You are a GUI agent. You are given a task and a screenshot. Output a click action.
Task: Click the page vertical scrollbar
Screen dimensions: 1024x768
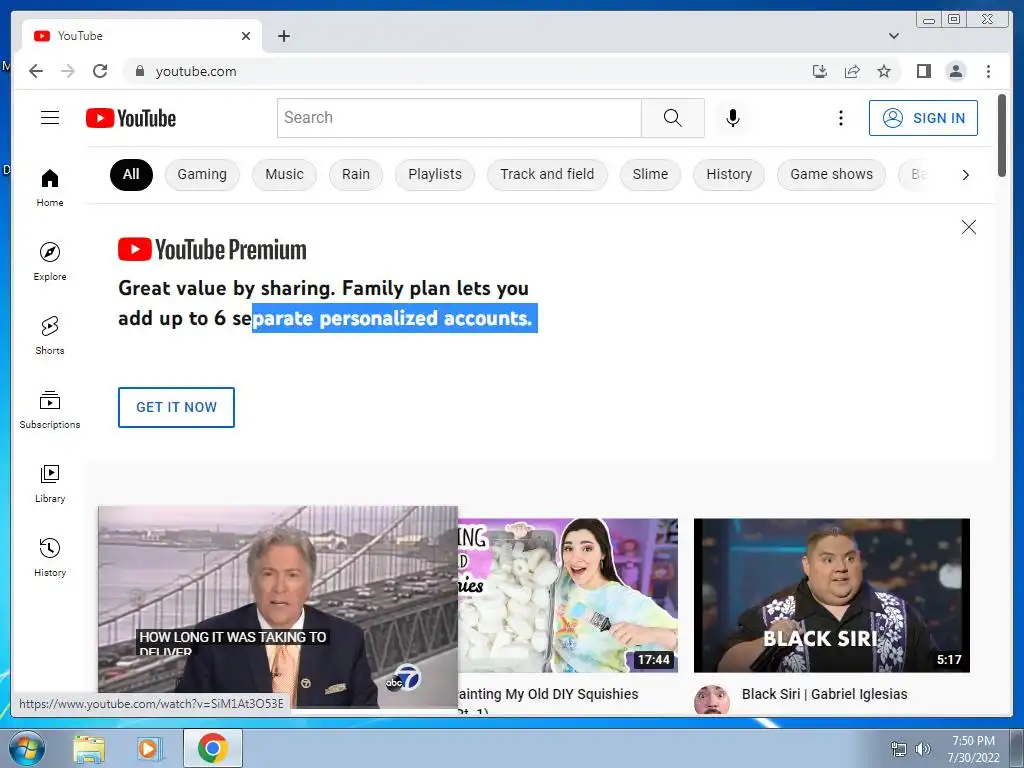[x=1002, y=135]
